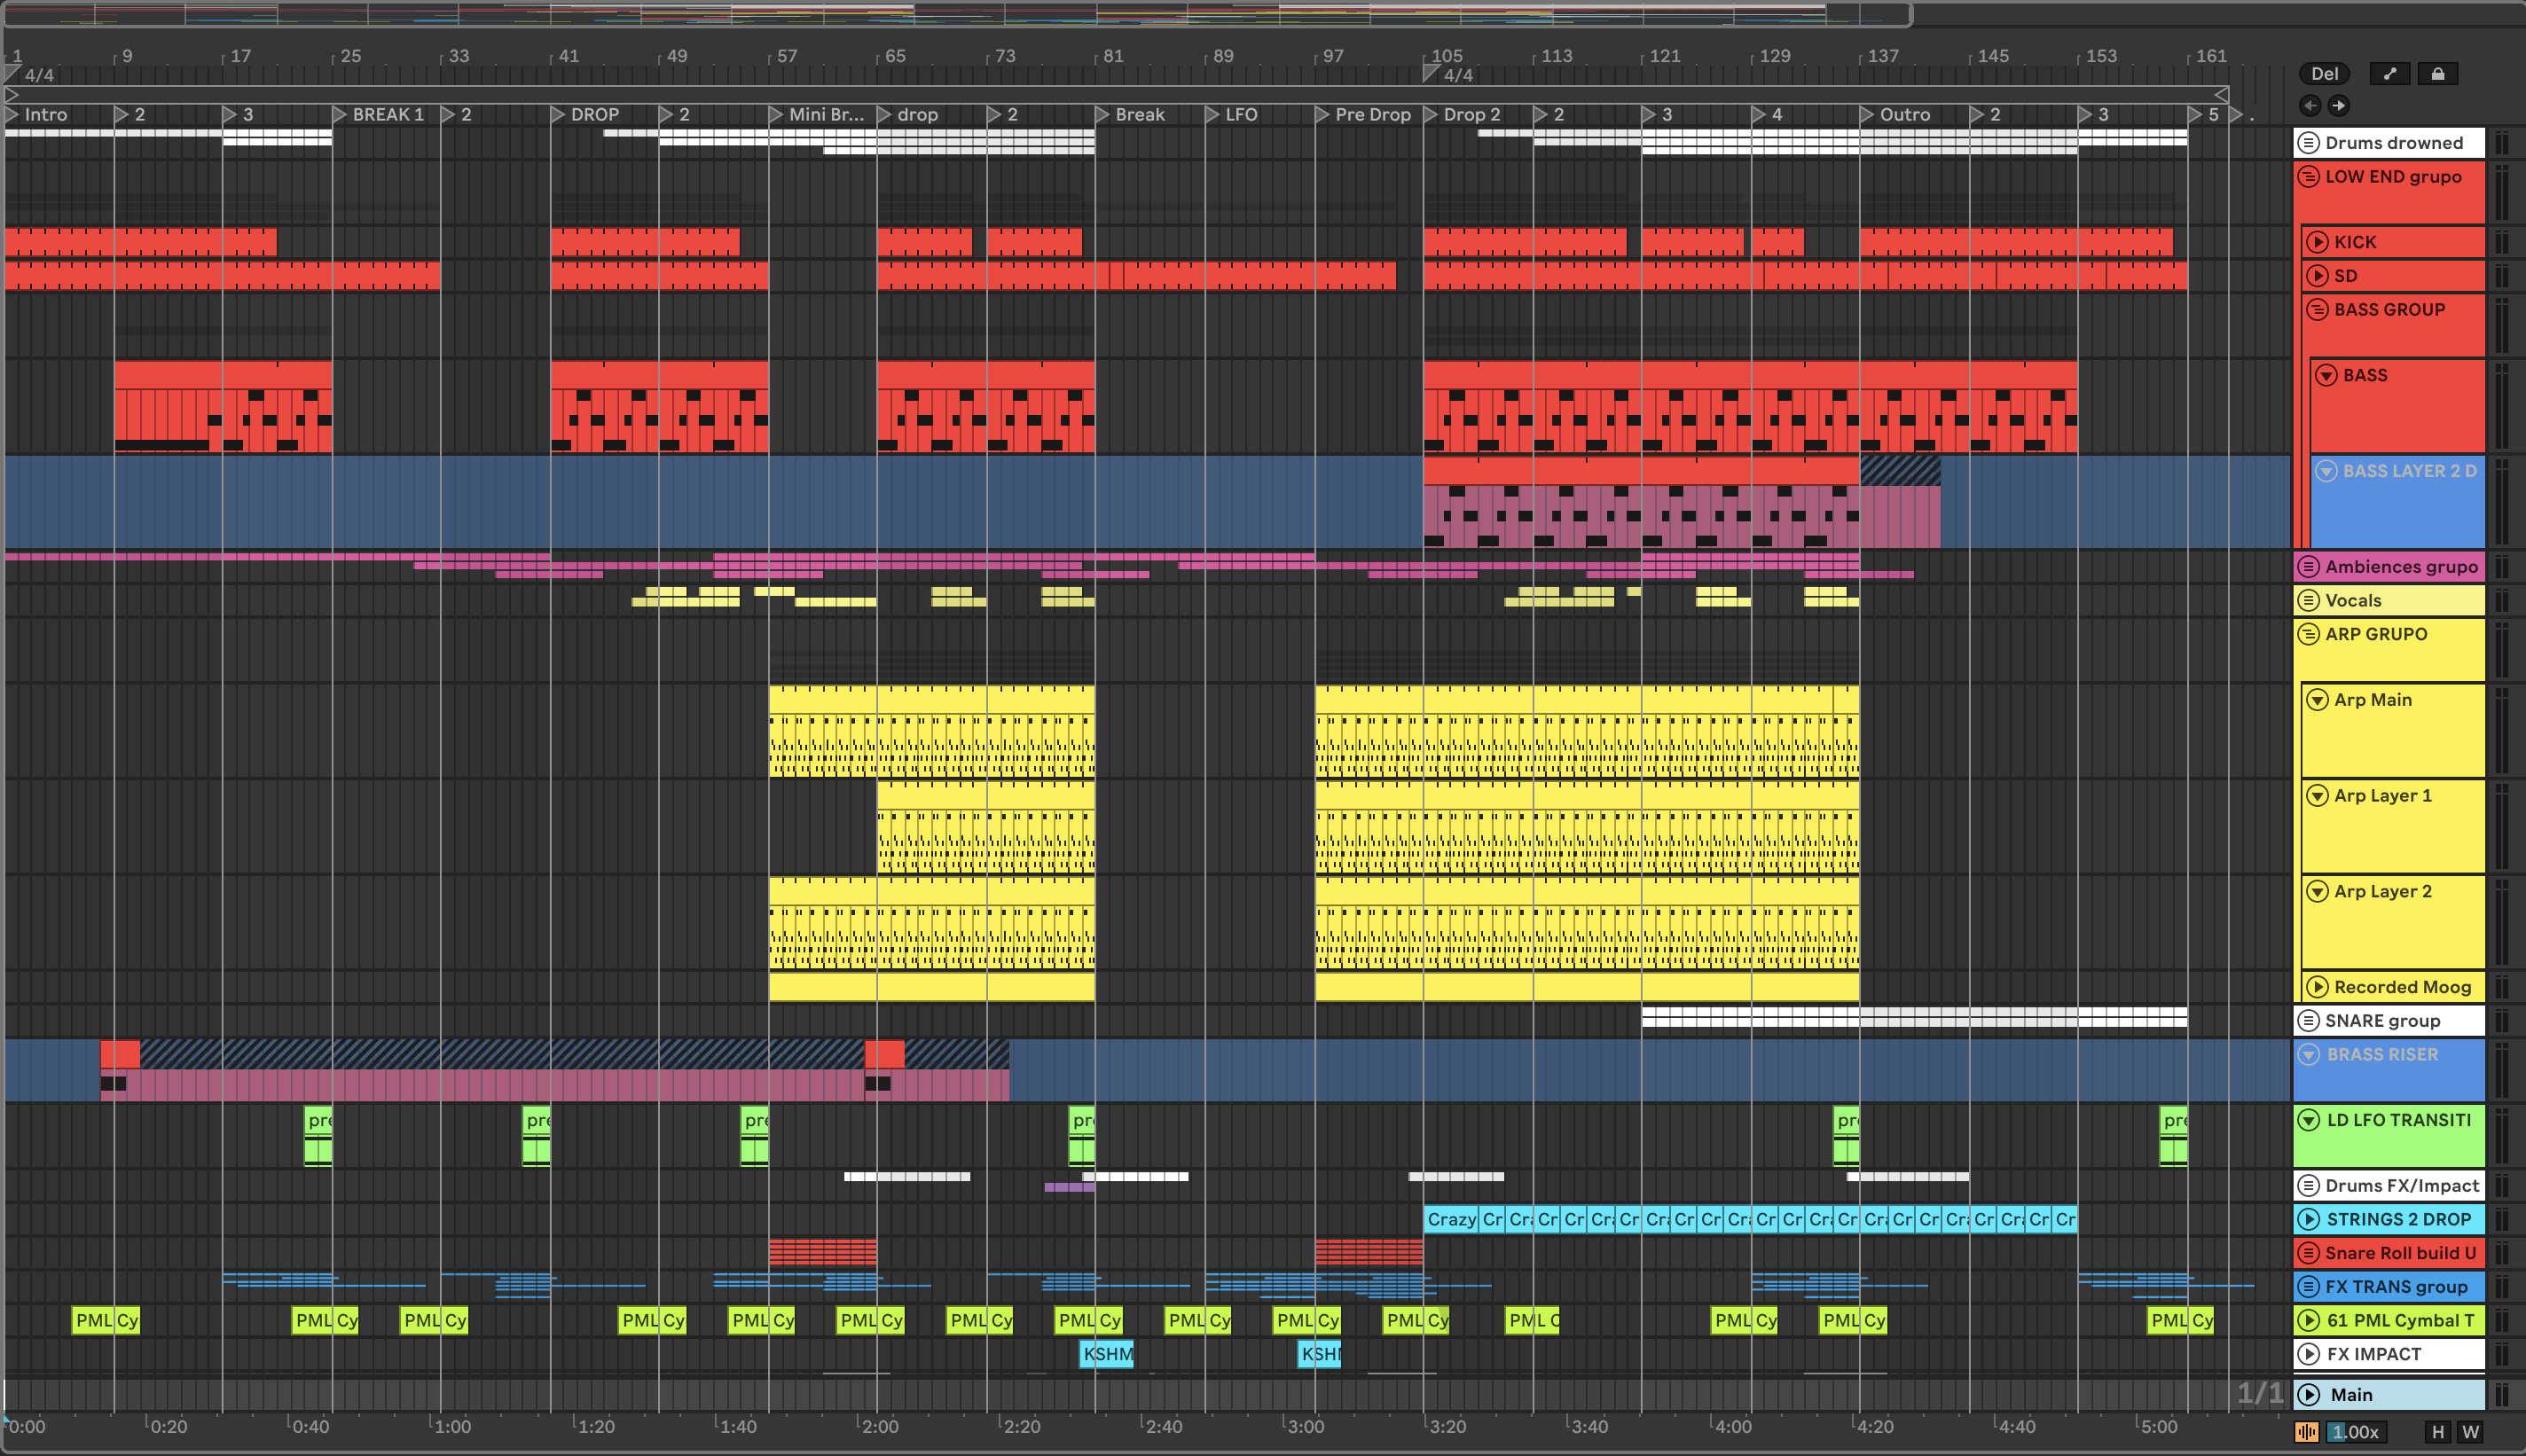Toggle the automation mode icon
This screenshot has width=2526, height=1456.
(2389, 73)
